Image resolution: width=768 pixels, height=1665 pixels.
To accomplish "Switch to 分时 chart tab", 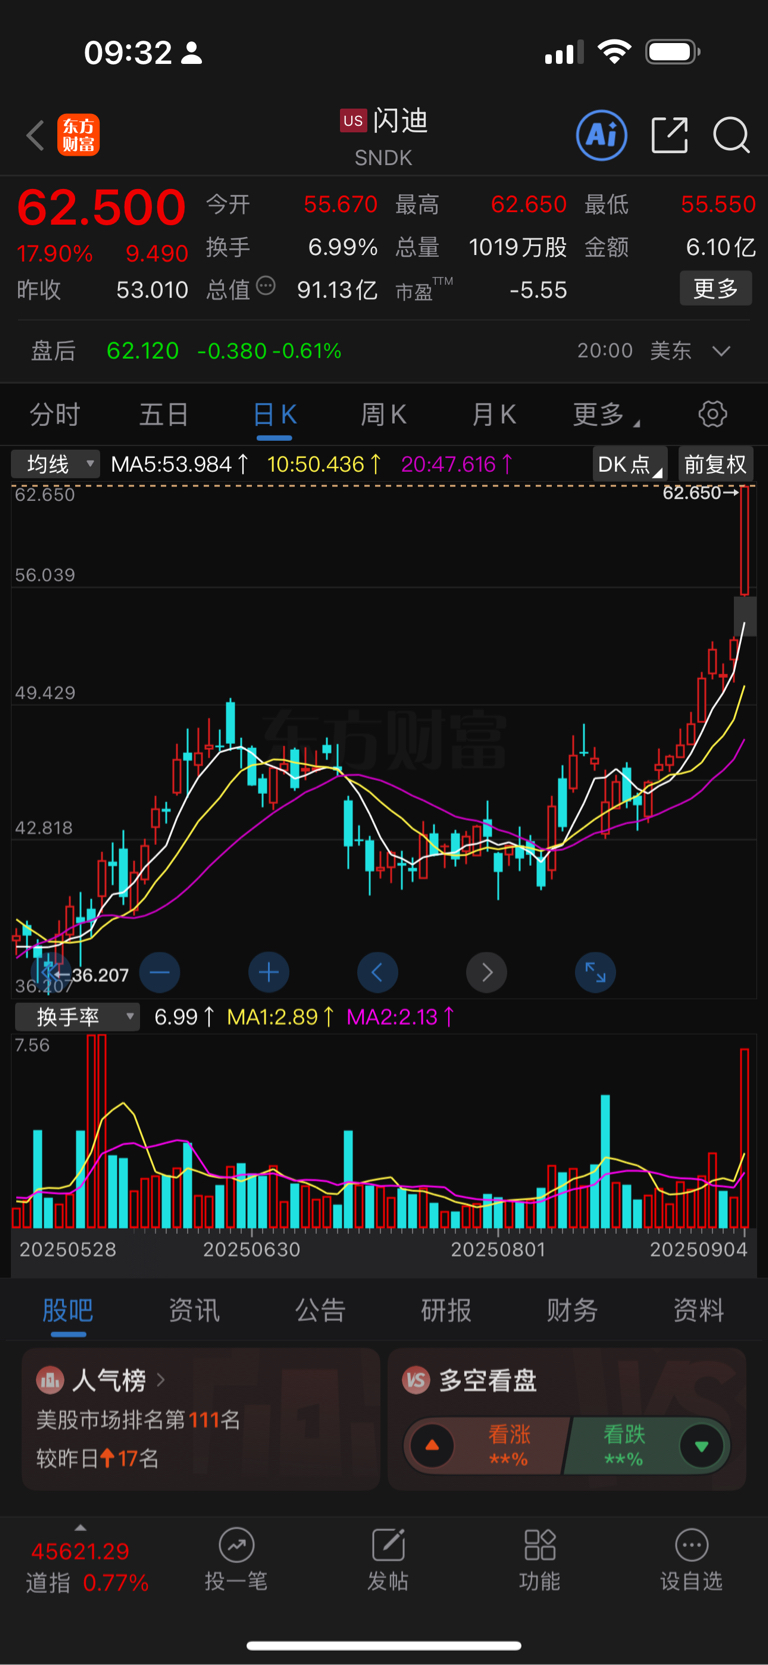I will click(x=55, y=414).
